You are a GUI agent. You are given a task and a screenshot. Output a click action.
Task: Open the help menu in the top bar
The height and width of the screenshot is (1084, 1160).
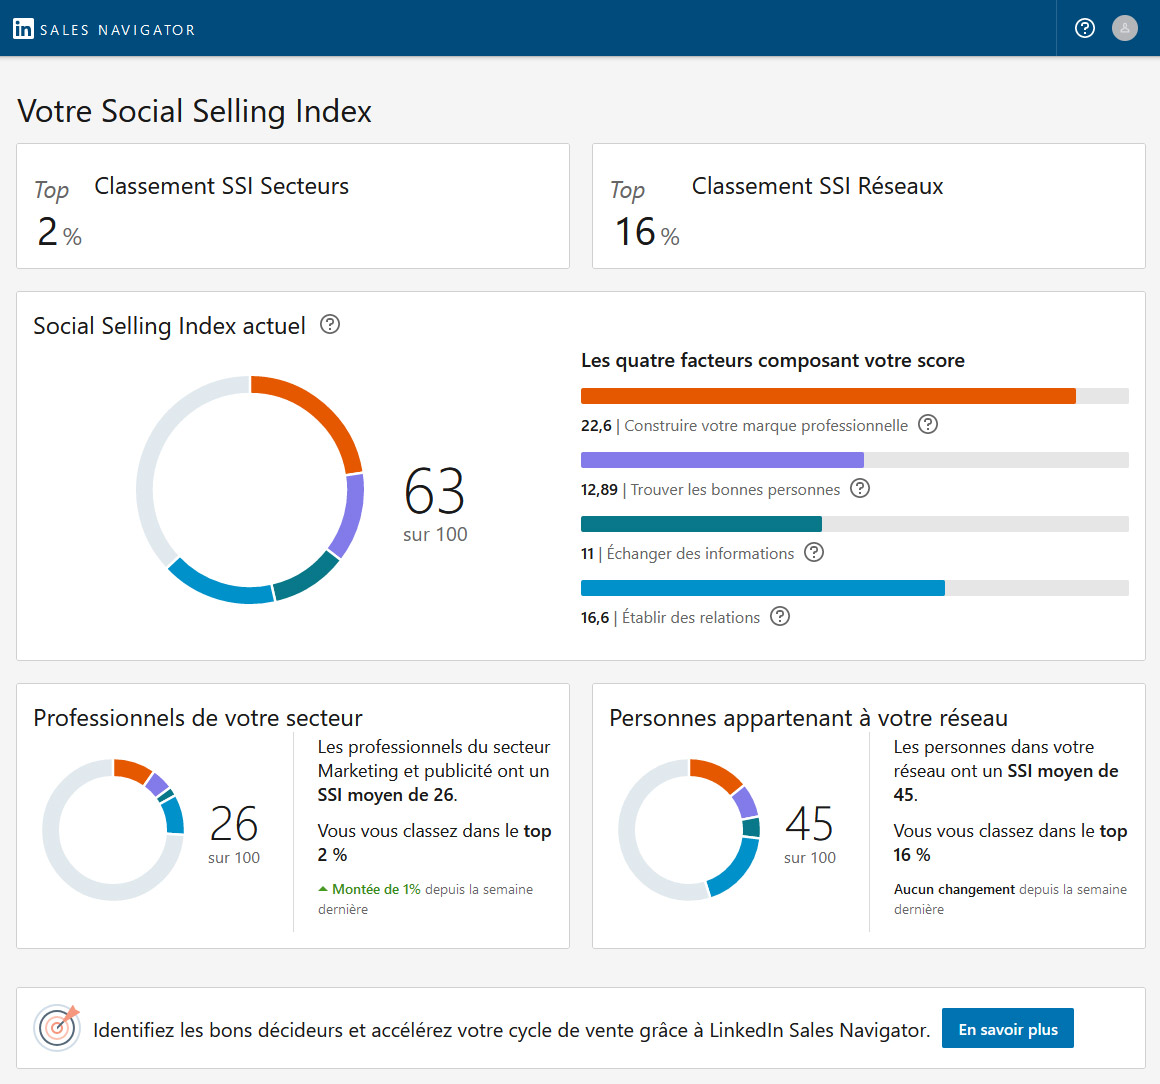1085,28
